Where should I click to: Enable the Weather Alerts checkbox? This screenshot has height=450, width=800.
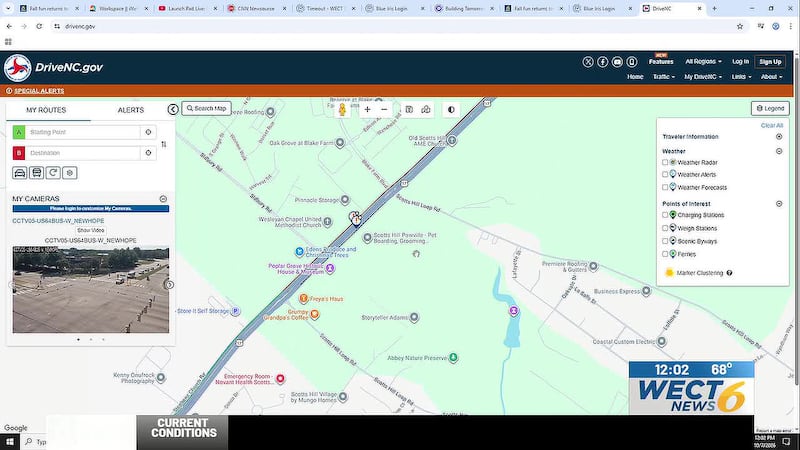tap(665, 174)
